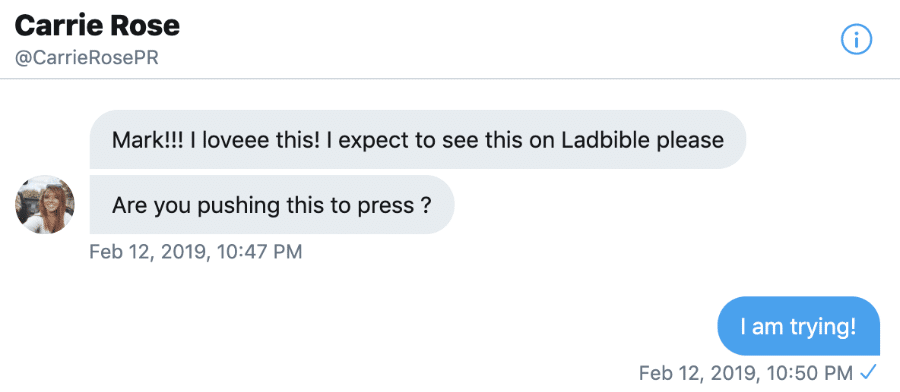Select the "Mark!!! I loveee this!" message bubble
The image size is (900, 392).
coord(418,139)
